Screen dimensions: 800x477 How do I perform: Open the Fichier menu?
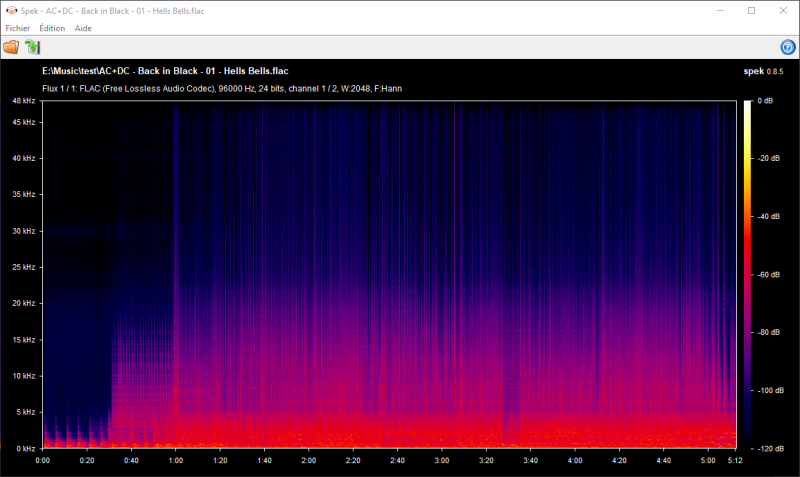coord(17,28)
